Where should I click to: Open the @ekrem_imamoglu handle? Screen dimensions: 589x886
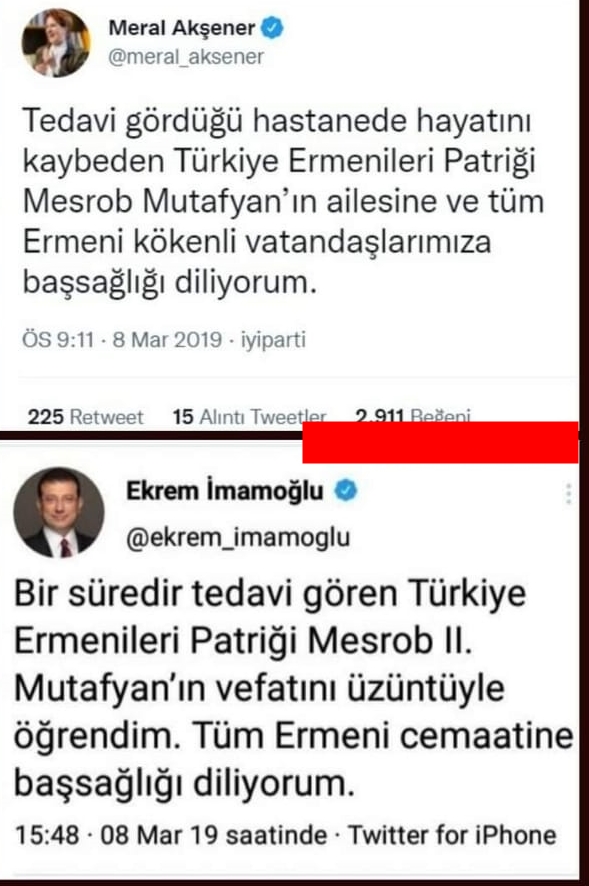238,537
